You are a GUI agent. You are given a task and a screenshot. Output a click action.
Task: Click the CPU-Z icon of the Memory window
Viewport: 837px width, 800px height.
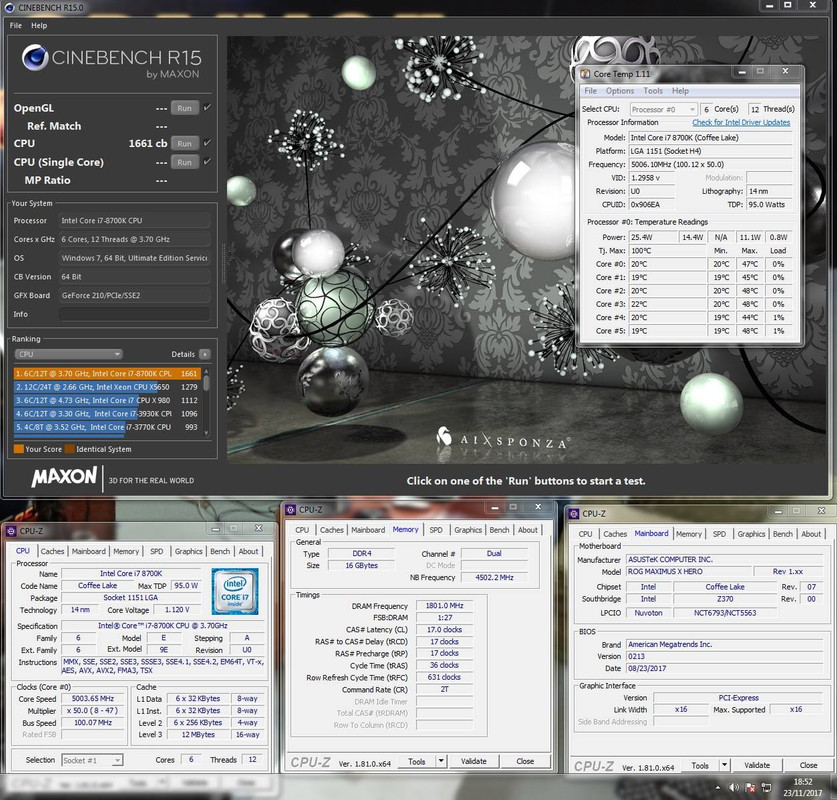click(290, 510)
